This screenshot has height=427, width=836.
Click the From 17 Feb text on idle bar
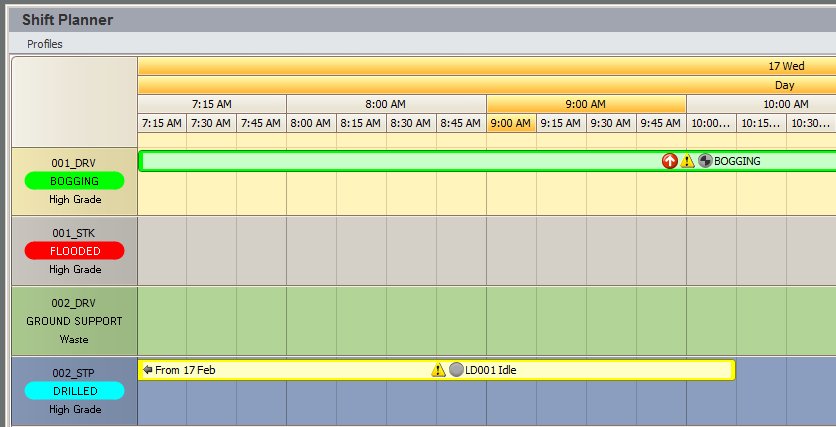click(x=185, y=370)
